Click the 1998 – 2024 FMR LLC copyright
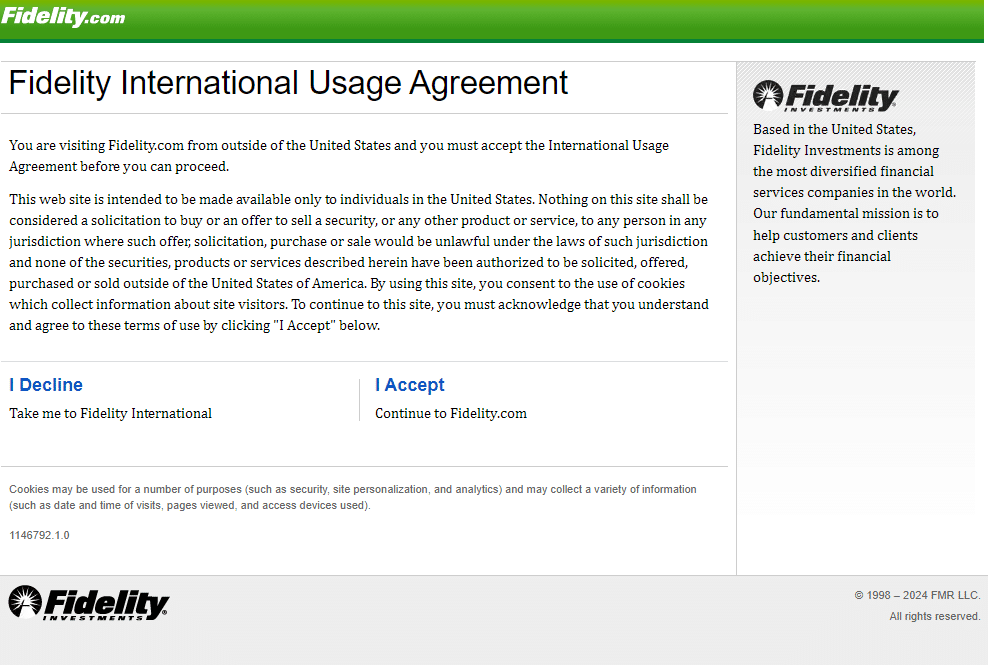The width and height of the screenshot is (989, 665). pyautogui.click(x=917, y=595)
